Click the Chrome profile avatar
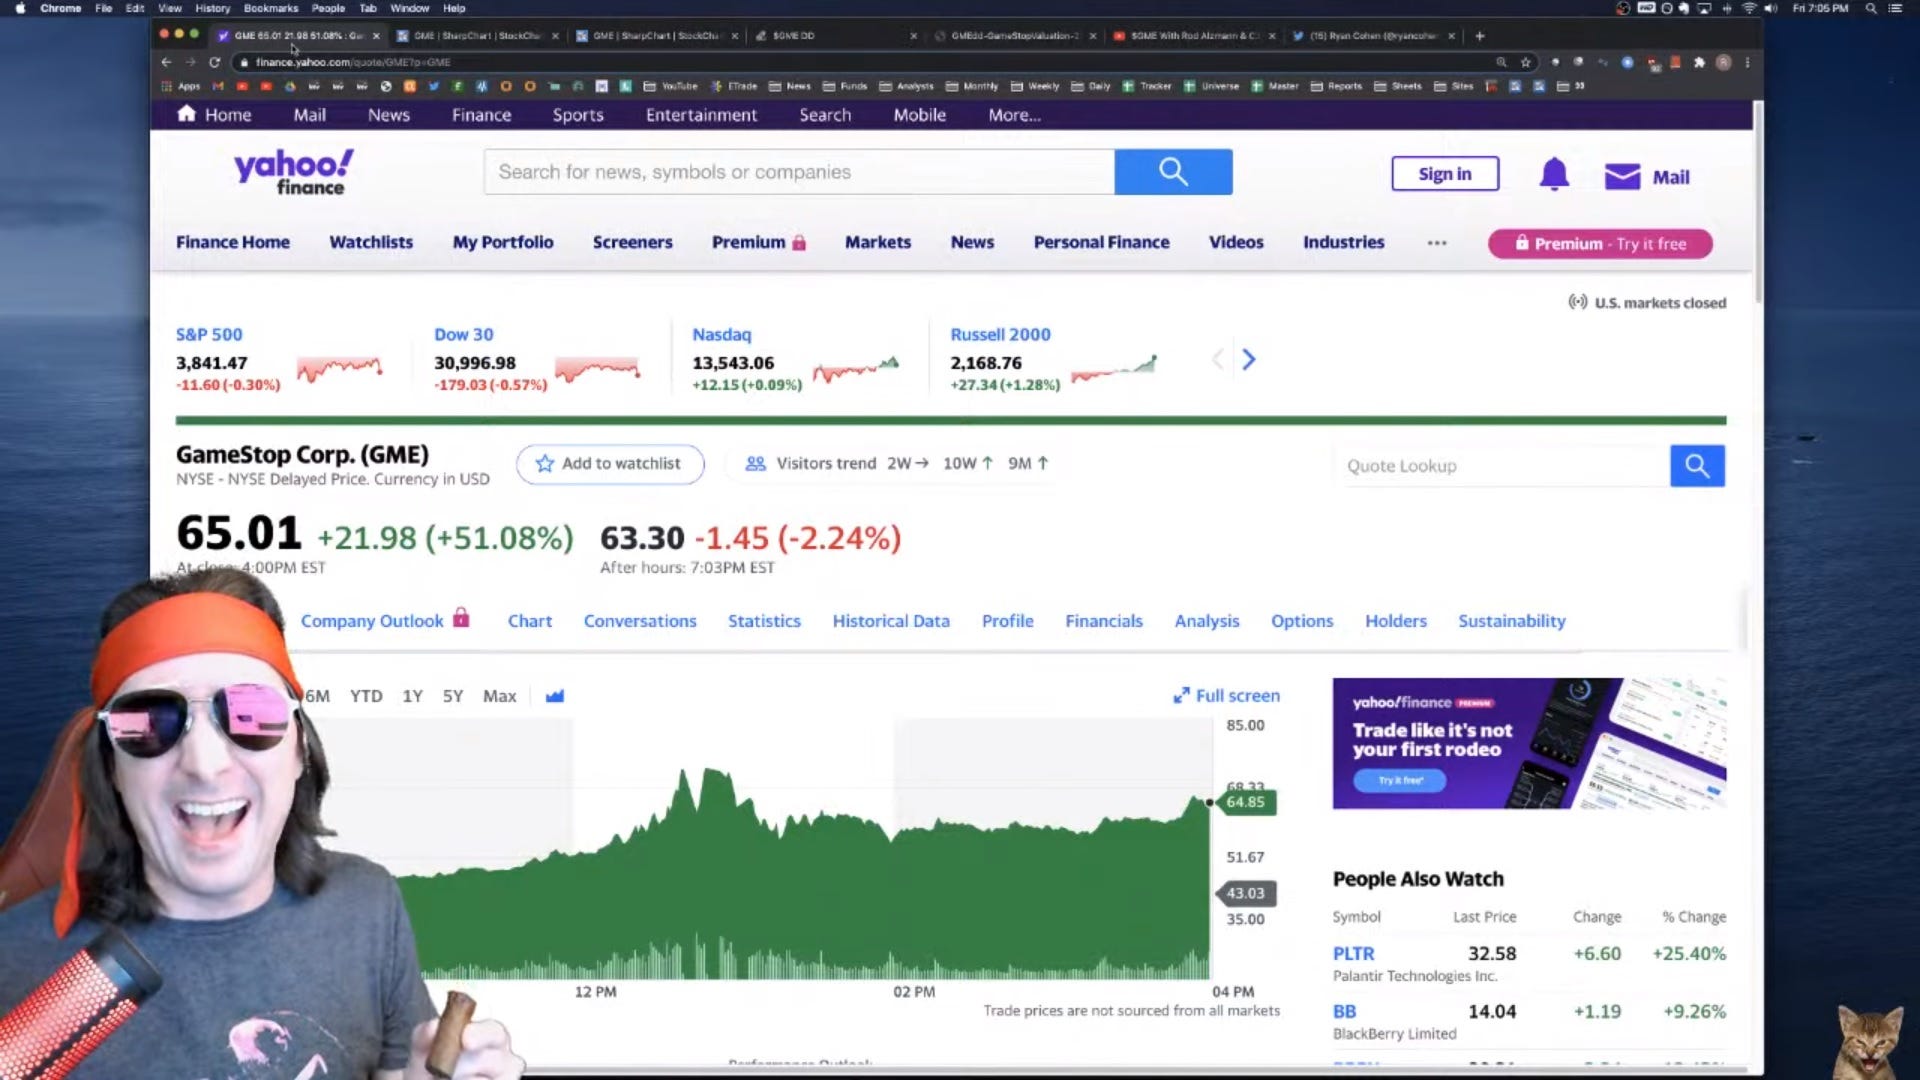This screenshot has width=1920, height=1080. (x=1723, y=62)
